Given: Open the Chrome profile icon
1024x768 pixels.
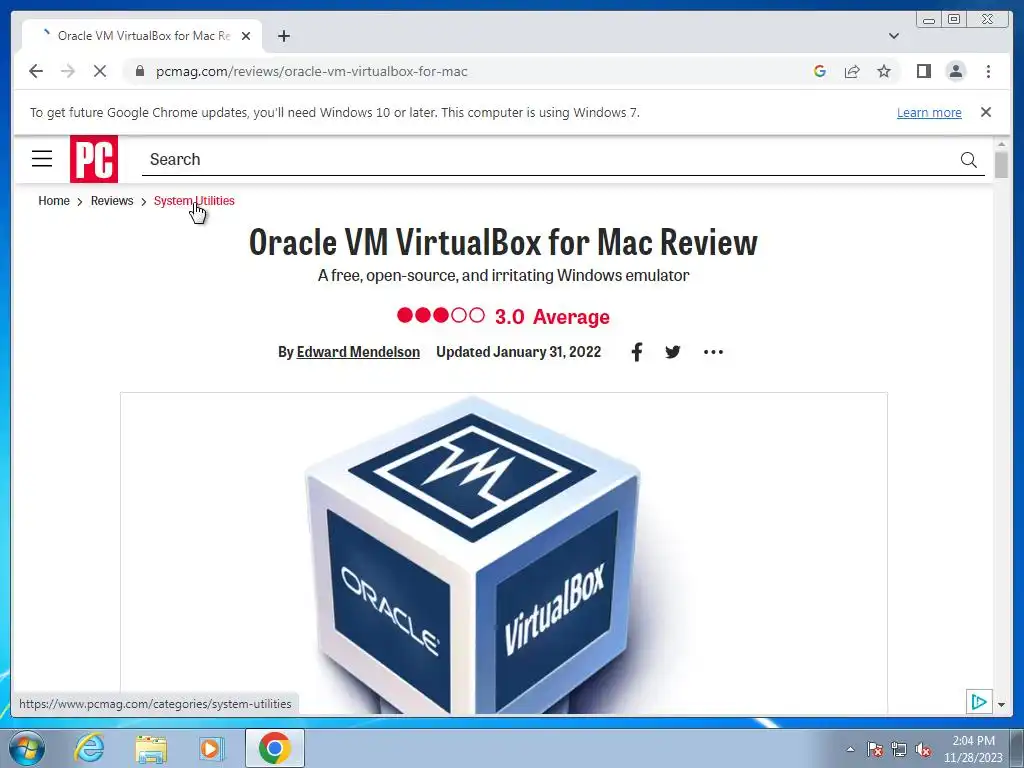Looking at the screenshot, I should coord(956,71).
